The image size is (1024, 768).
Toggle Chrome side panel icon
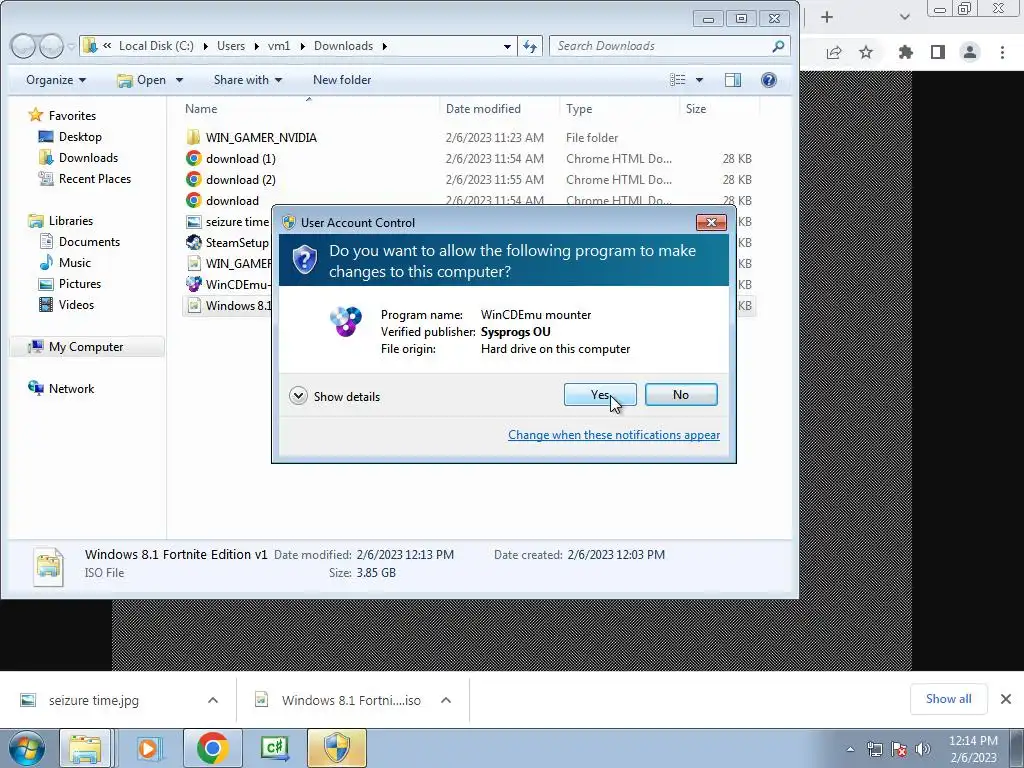938,52
